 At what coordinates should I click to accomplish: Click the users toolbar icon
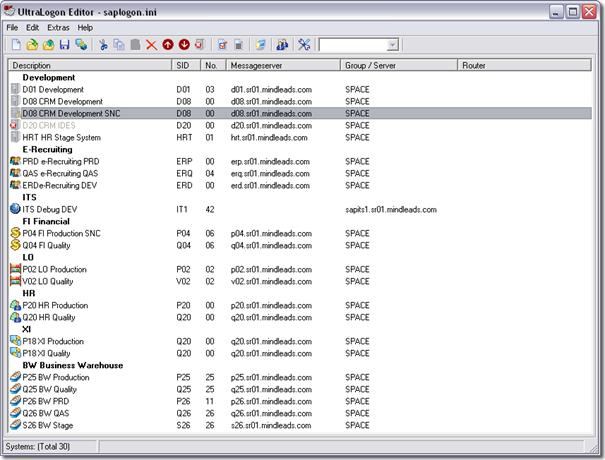point(282,45)
